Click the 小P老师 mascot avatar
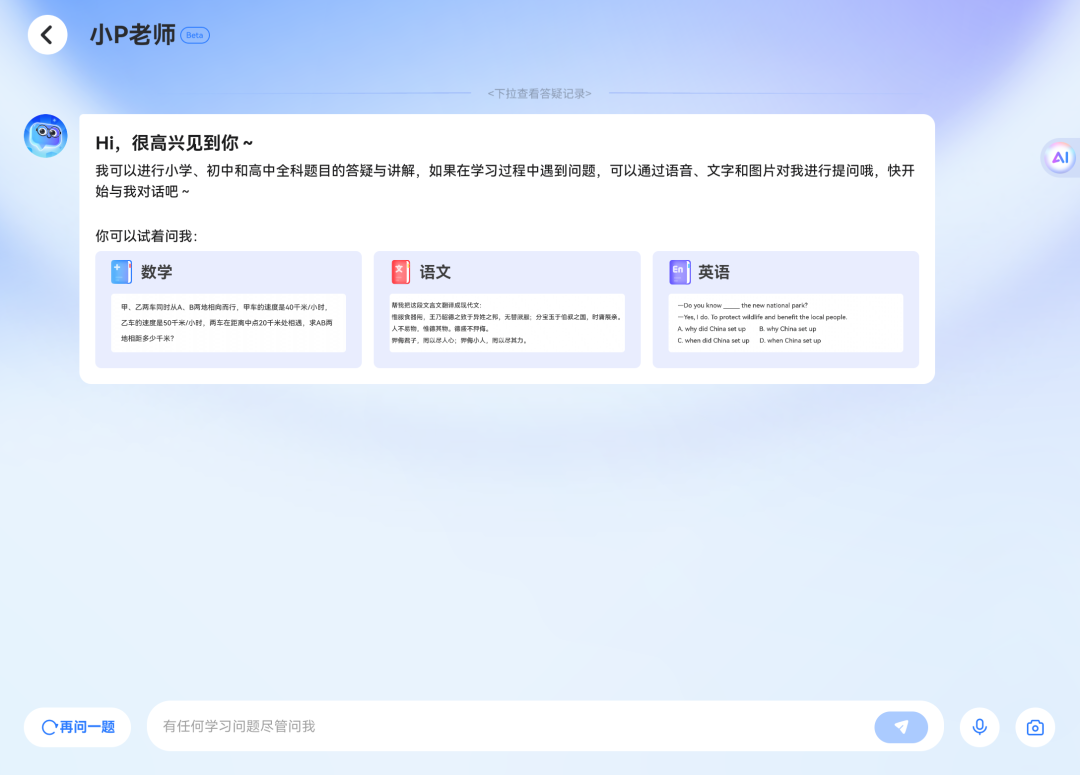 coord(45,135)
